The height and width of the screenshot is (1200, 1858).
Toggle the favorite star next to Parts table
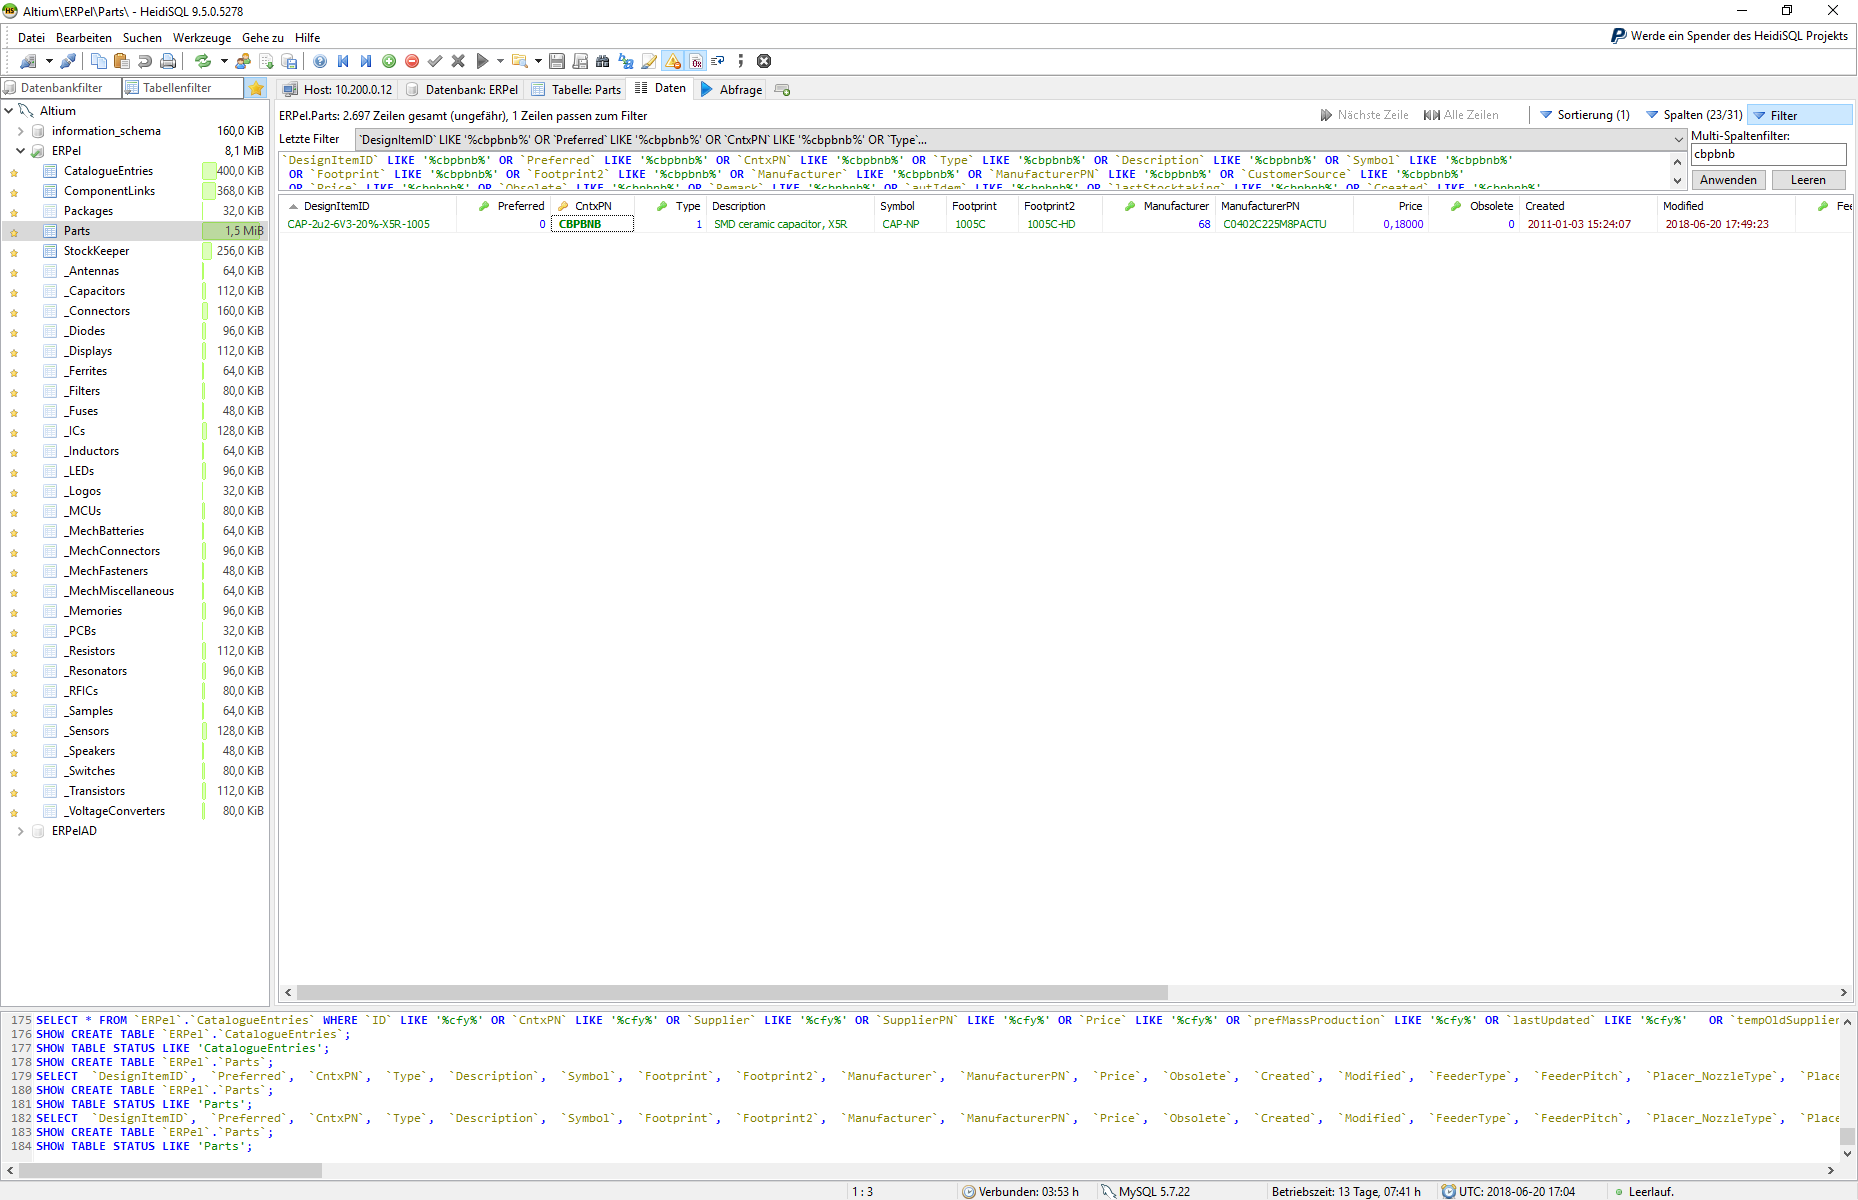click(x=14, y=230)
